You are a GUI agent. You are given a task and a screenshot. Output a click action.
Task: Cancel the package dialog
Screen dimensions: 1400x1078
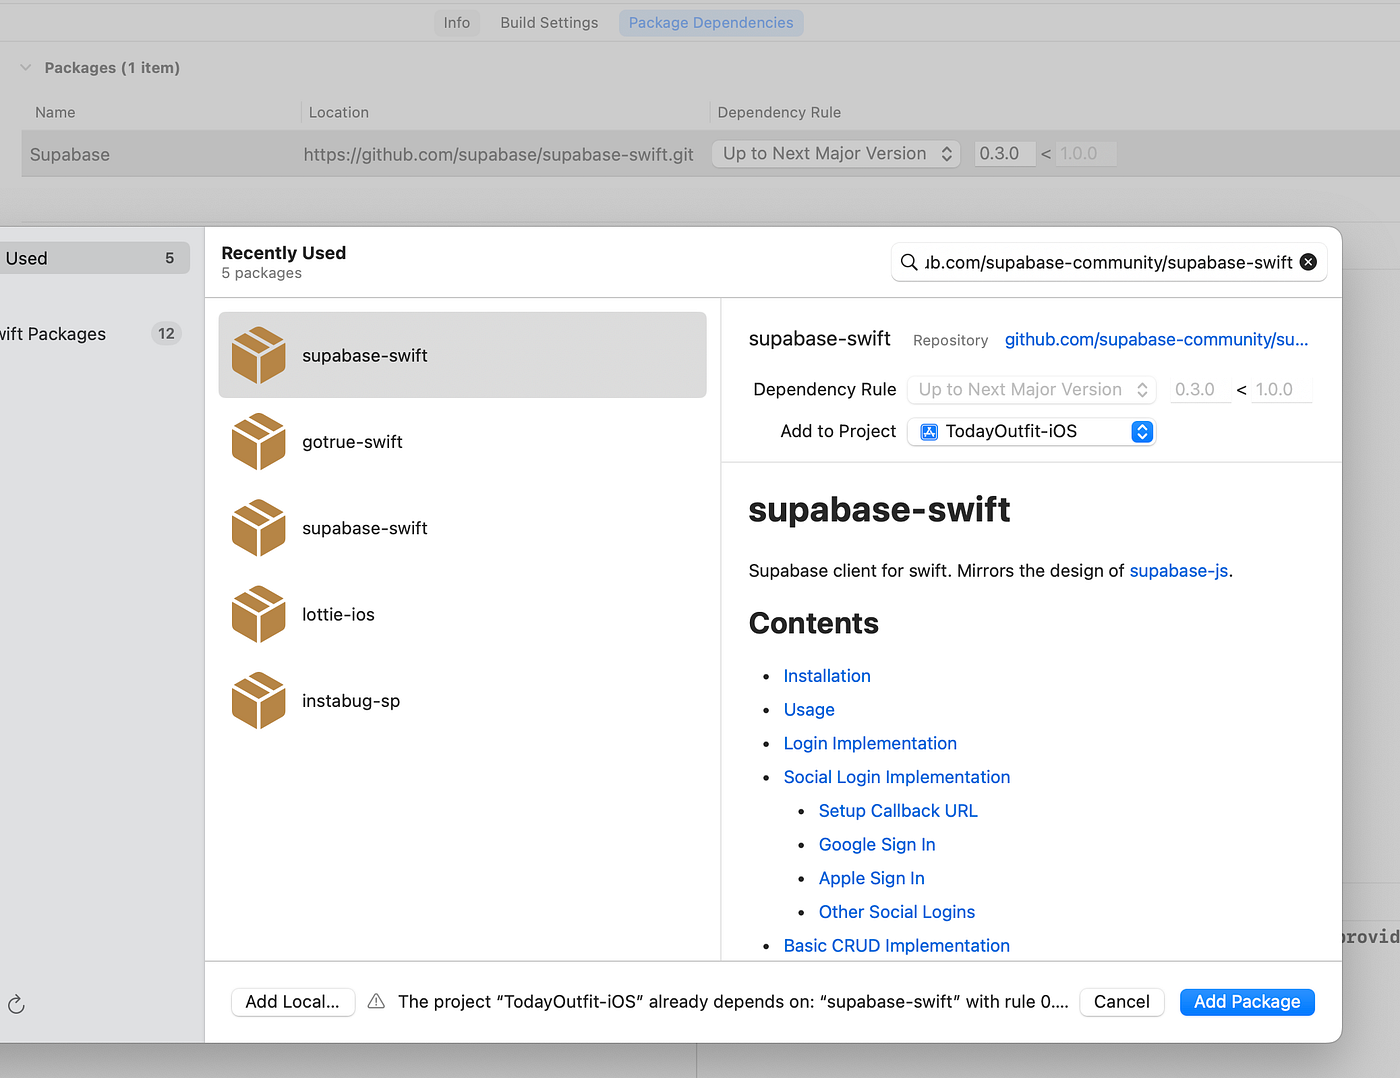1121,1001
